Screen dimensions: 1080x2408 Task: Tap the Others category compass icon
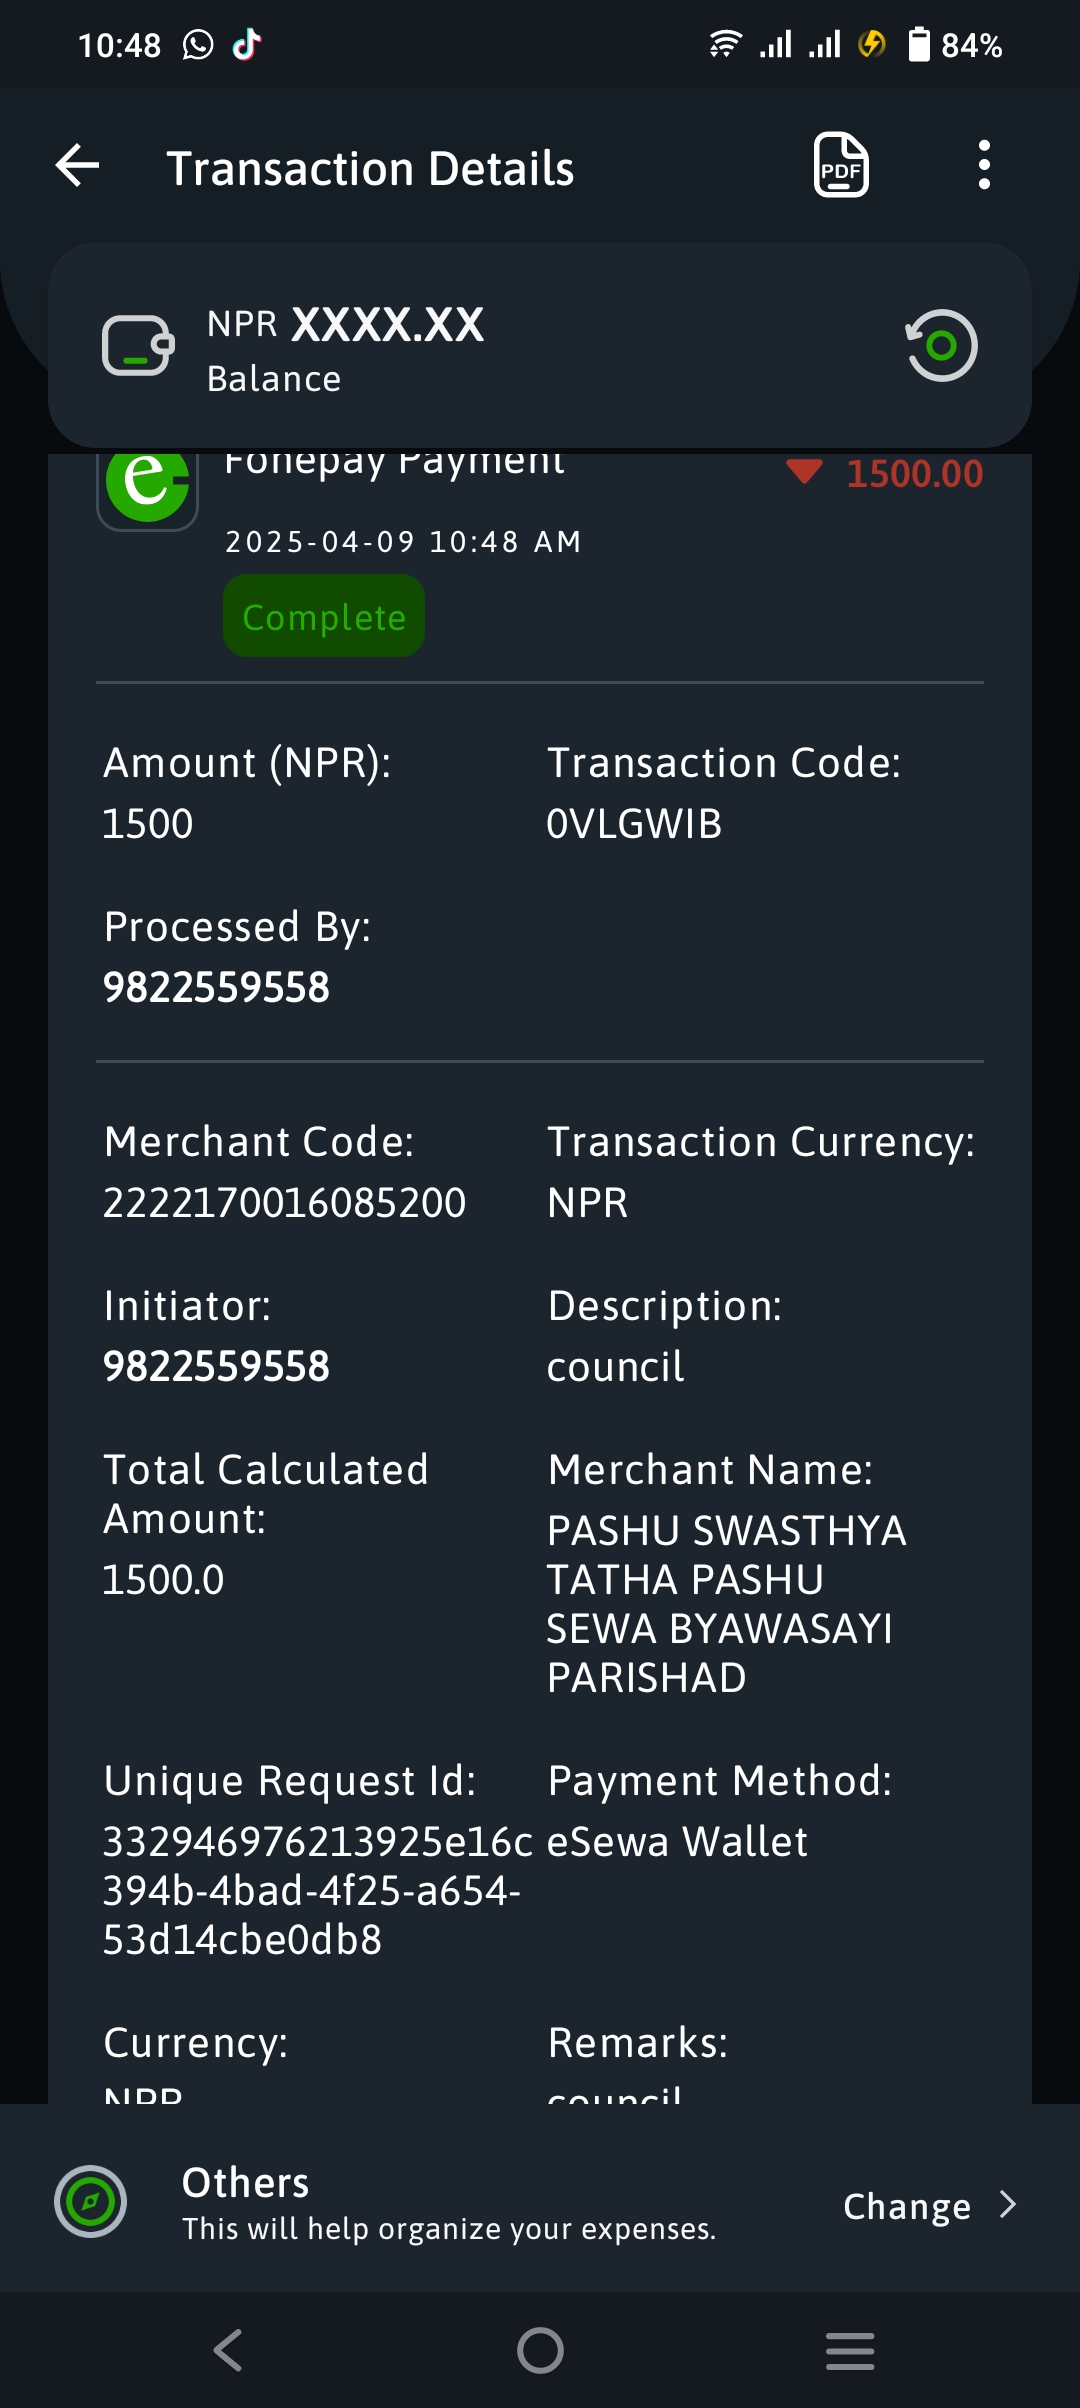(90, 2202)
